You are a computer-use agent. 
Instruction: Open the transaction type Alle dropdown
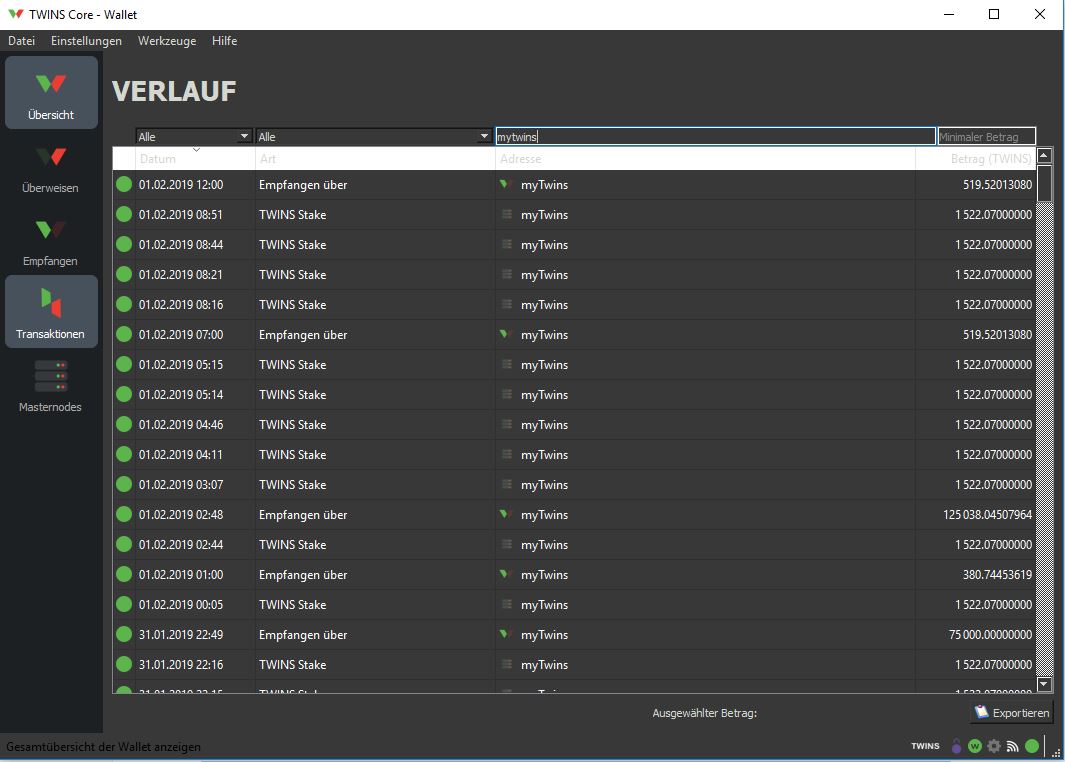(374, 137)
